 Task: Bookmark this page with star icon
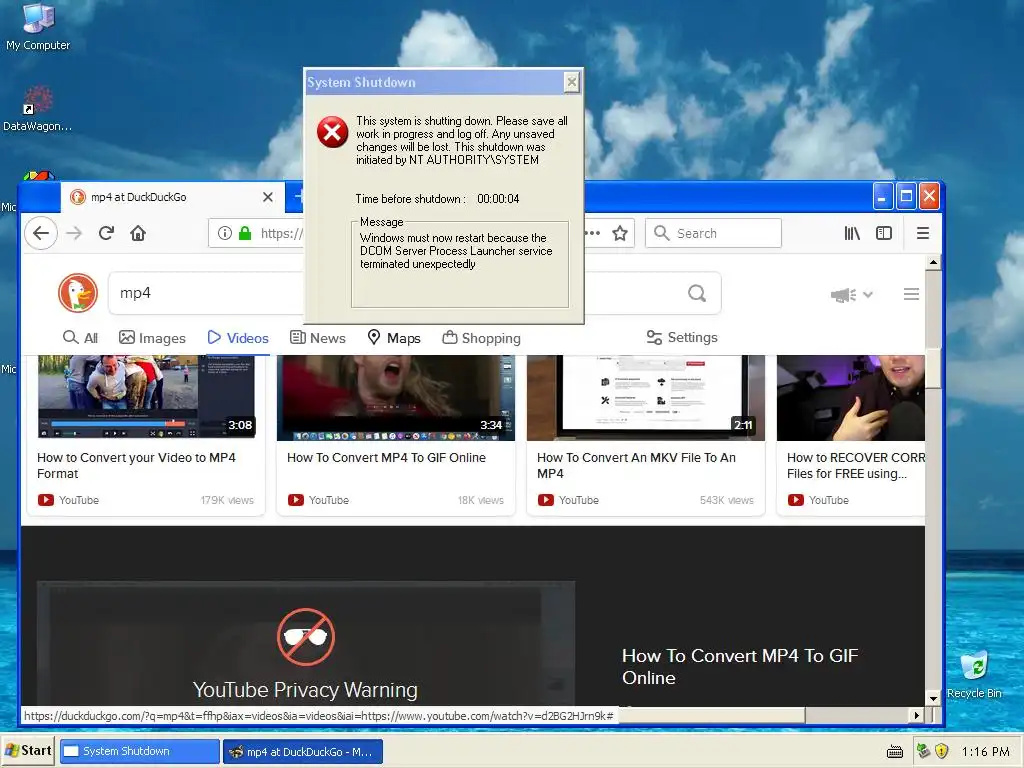point(620,233)
